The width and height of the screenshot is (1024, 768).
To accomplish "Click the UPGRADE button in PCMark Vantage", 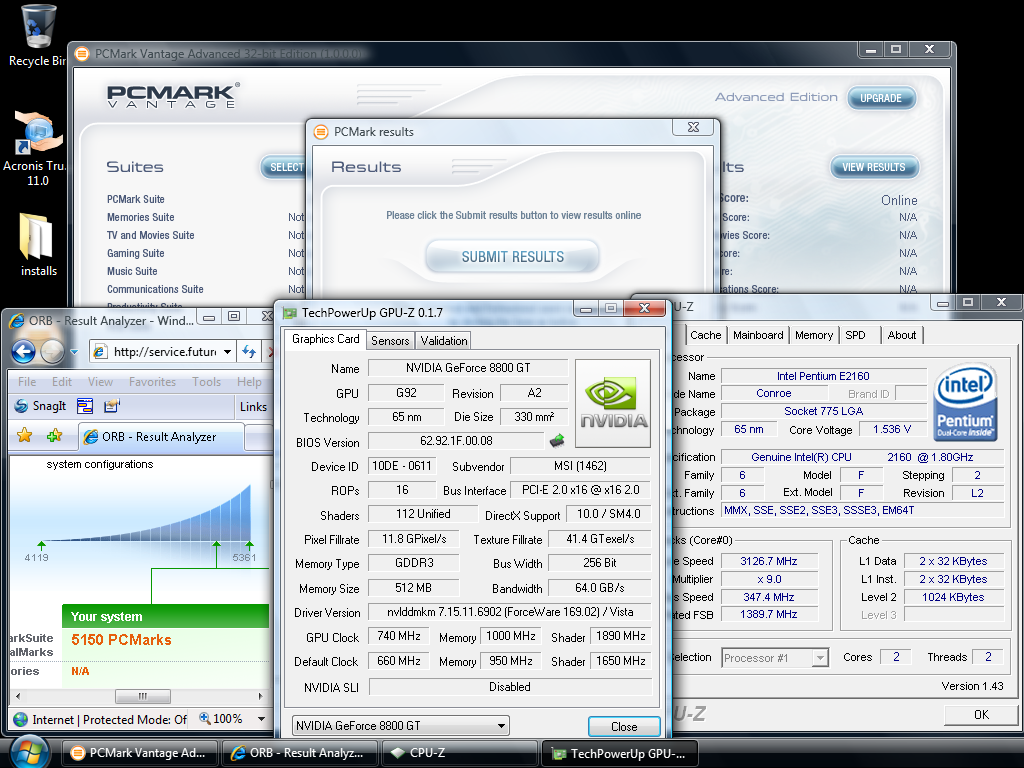I will [x=881, y=98].
